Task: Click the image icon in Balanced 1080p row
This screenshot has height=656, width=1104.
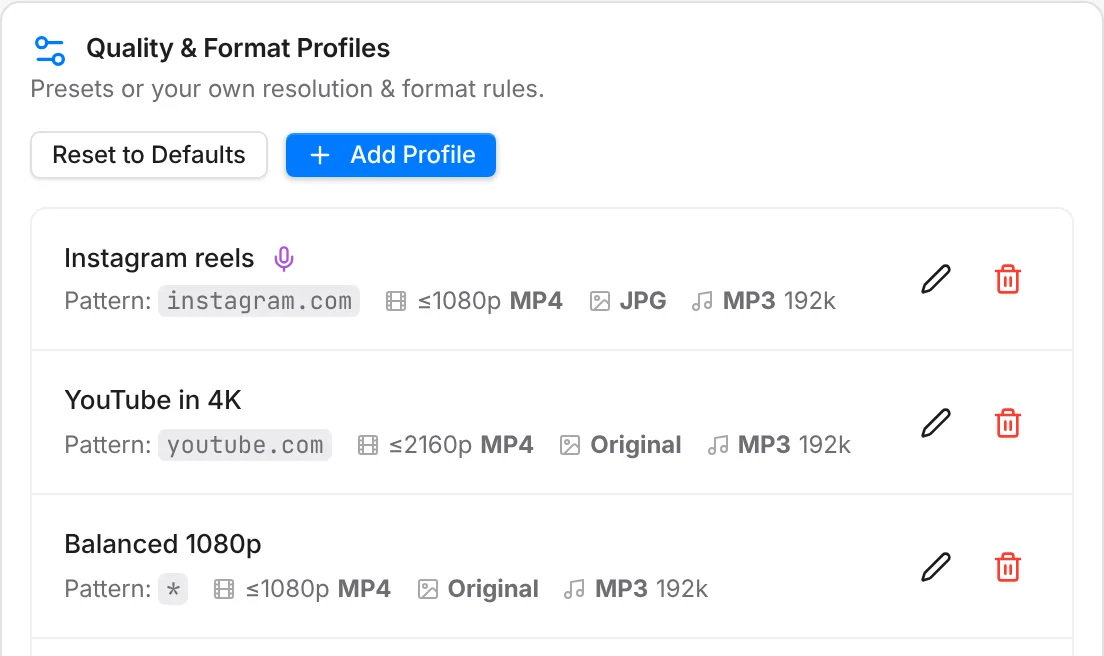Action: point(427,588)
